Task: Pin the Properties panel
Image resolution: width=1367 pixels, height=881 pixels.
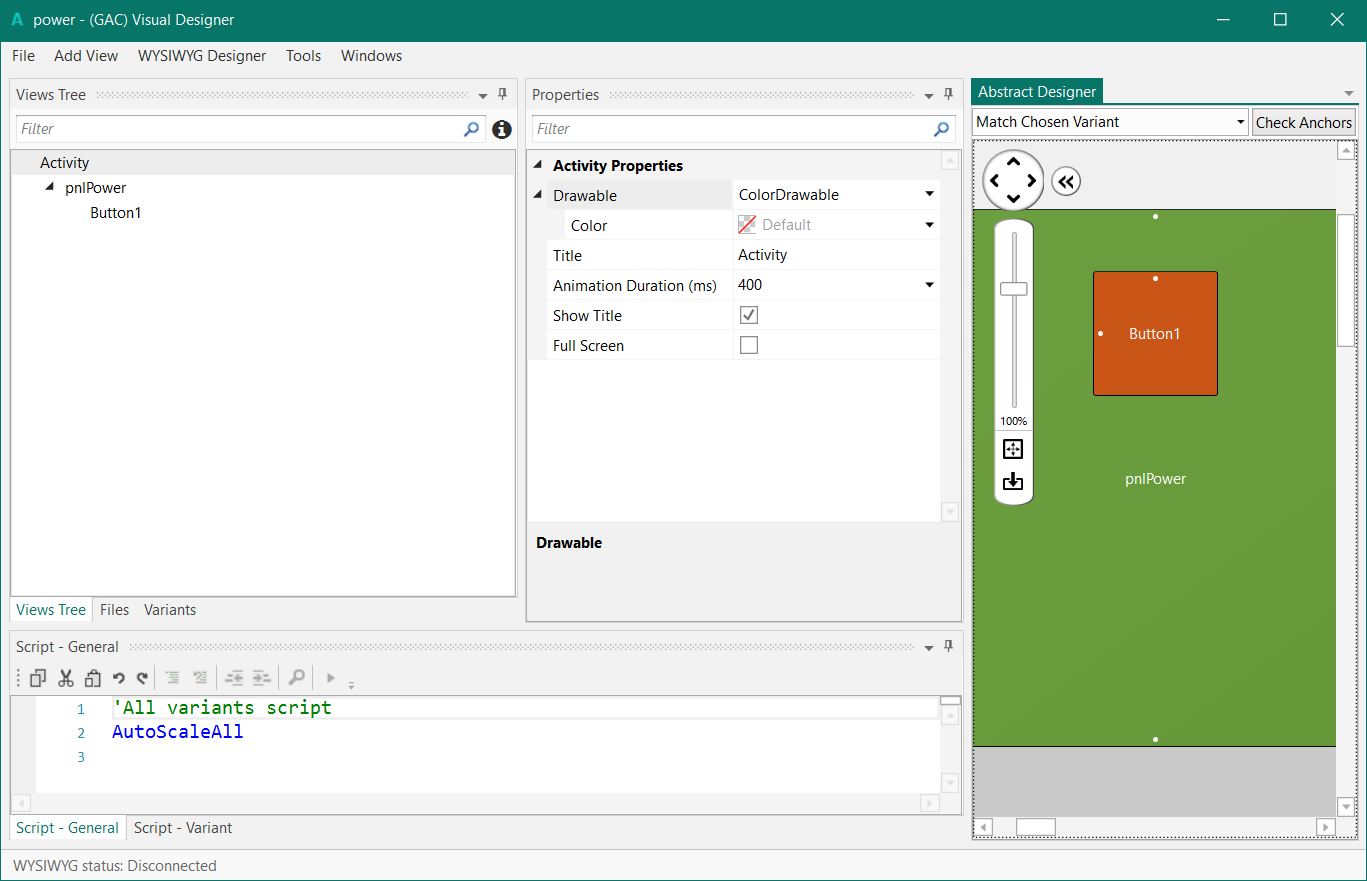Action: pyautogui.click(x=948, y=95)
